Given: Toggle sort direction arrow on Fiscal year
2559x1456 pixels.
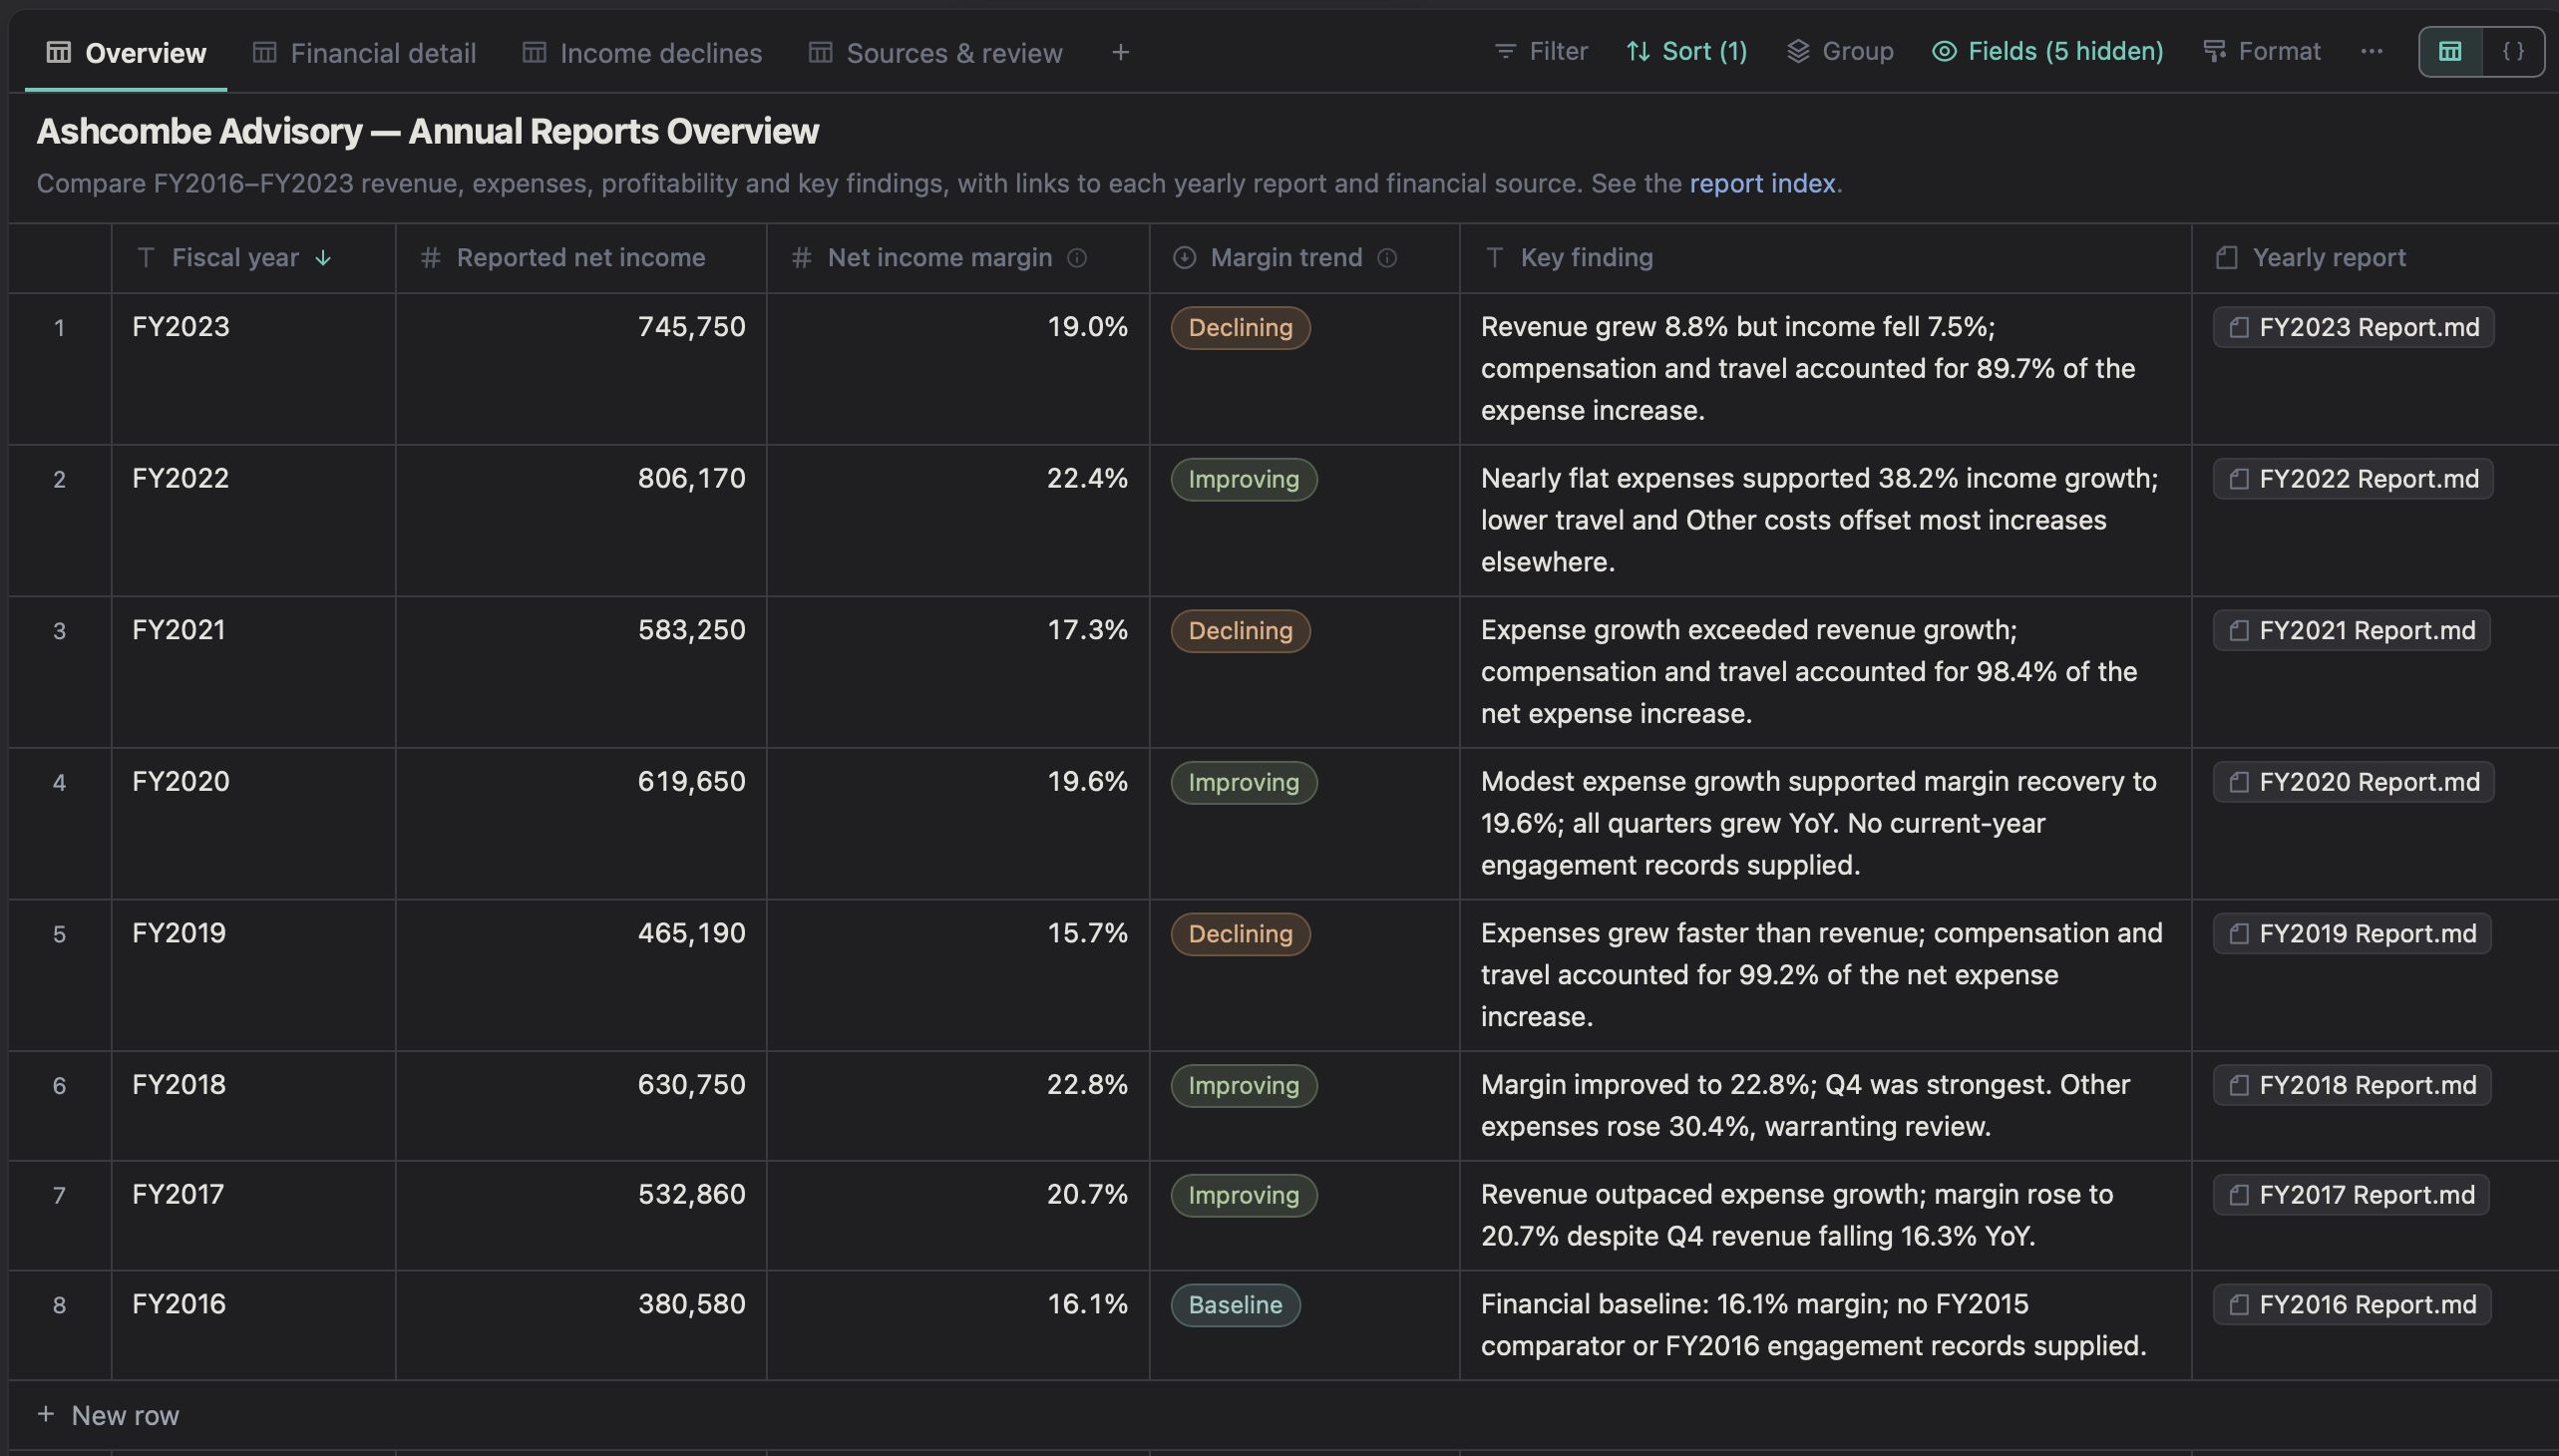Looking at the screenshot, I should (x=323, y=258).
